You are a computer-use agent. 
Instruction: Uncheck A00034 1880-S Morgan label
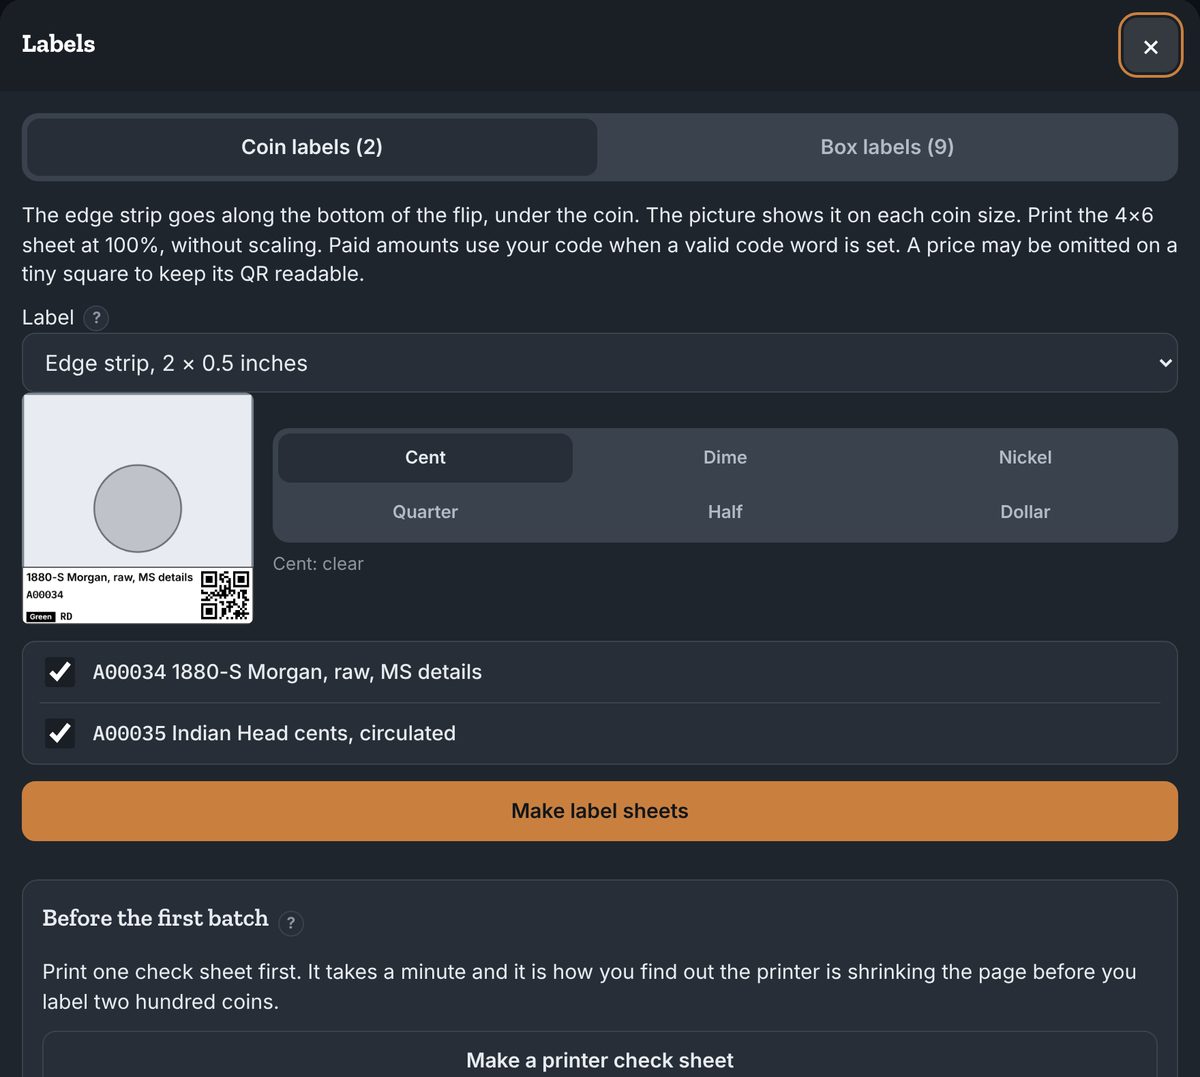(x=60, y=672)
